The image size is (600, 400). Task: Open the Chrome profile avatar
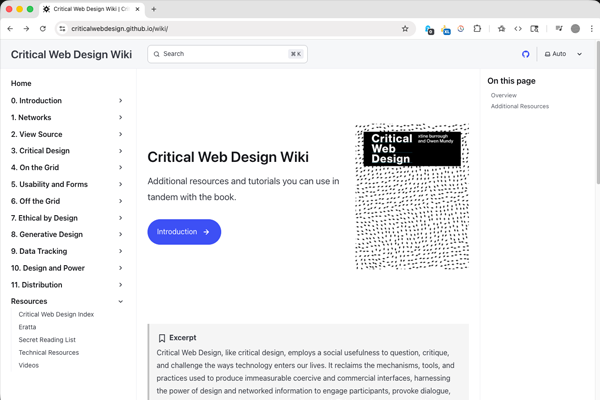coord(575,29)
